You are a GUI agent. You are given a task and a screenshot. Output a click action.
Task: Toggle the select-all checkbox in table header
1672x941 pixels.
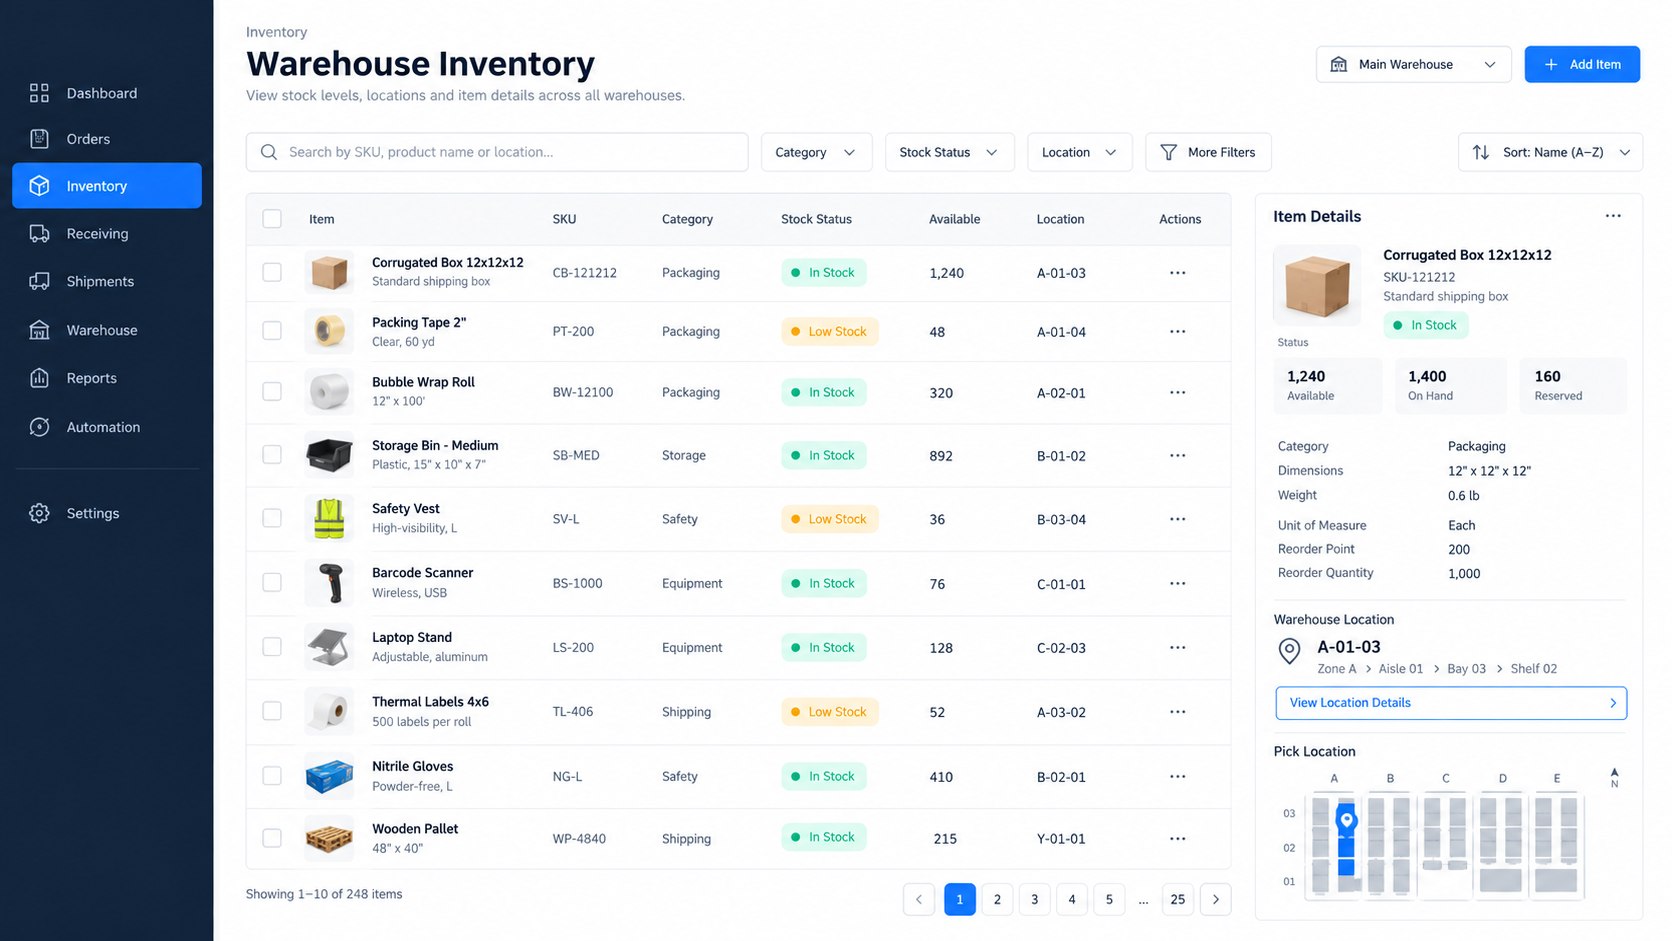tap(272, 219)
